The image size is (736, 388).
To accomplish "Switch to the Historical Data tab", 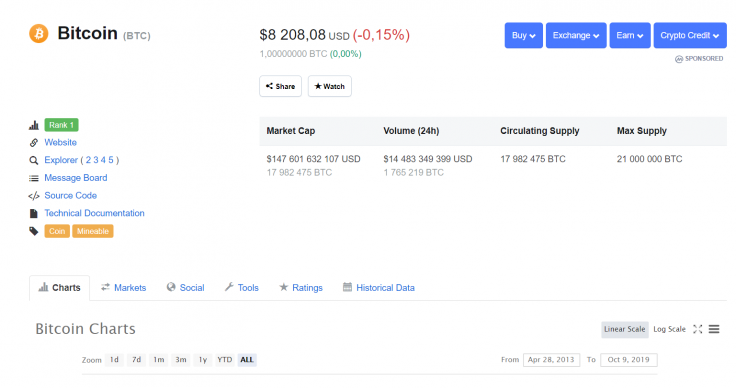I will pyautogui.click(x=379, y=288).
